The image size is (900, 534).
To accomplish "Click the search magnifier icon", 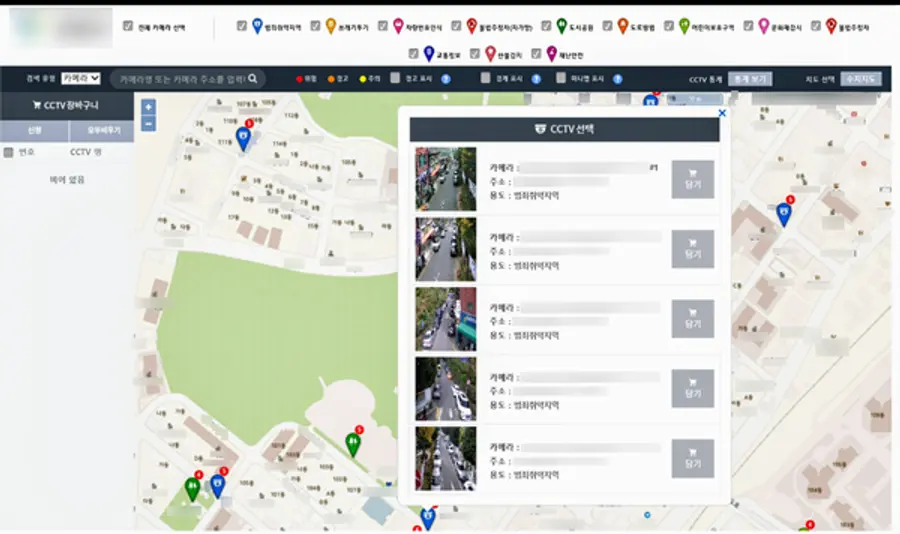I will tap(252, 78).
